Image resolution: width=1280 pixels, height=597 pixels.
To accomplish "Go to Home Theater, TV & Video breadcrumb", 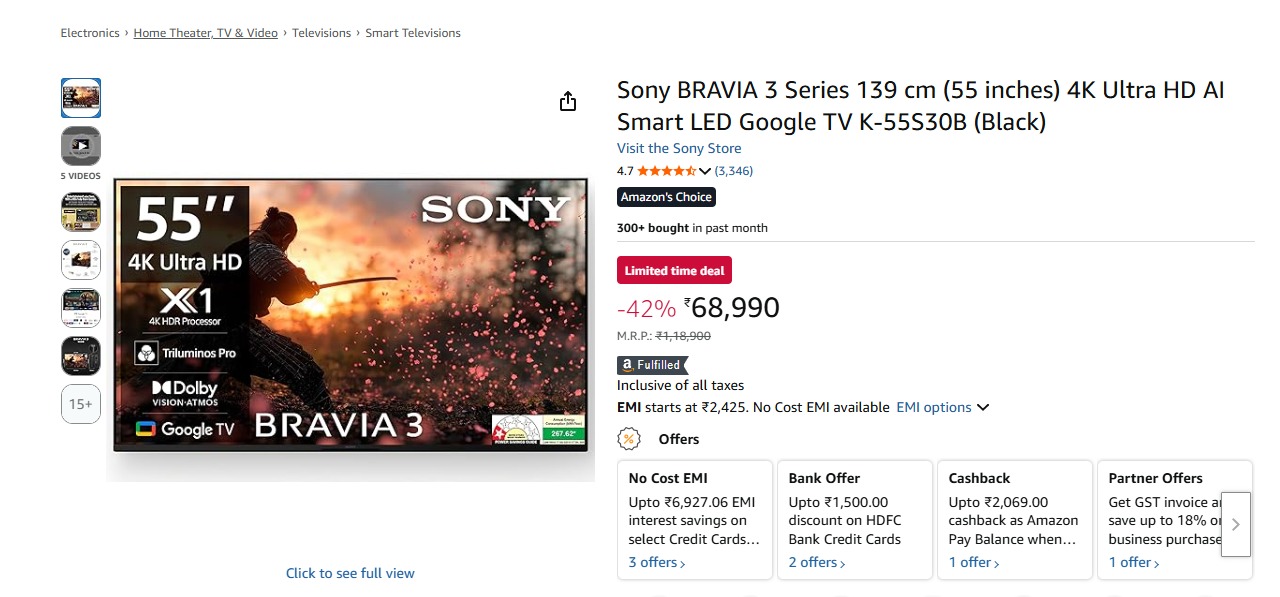I will click(206, 33).
